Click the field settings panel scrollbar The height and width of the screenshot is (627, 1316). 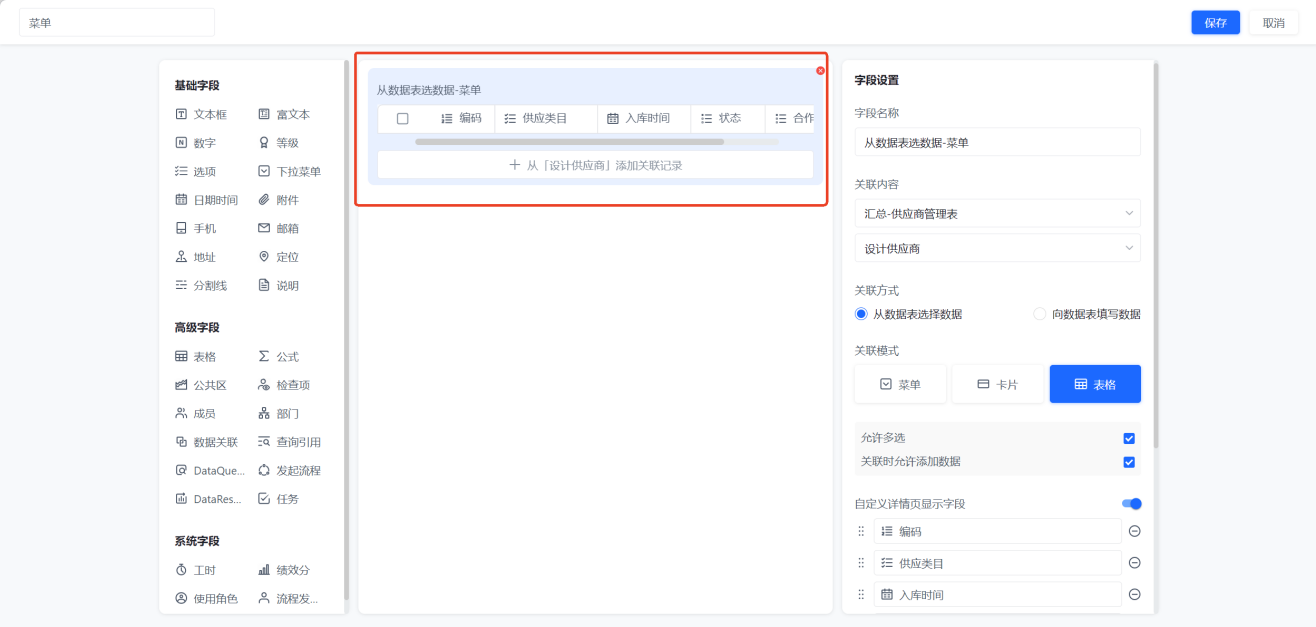click(x=1156, y=255)
